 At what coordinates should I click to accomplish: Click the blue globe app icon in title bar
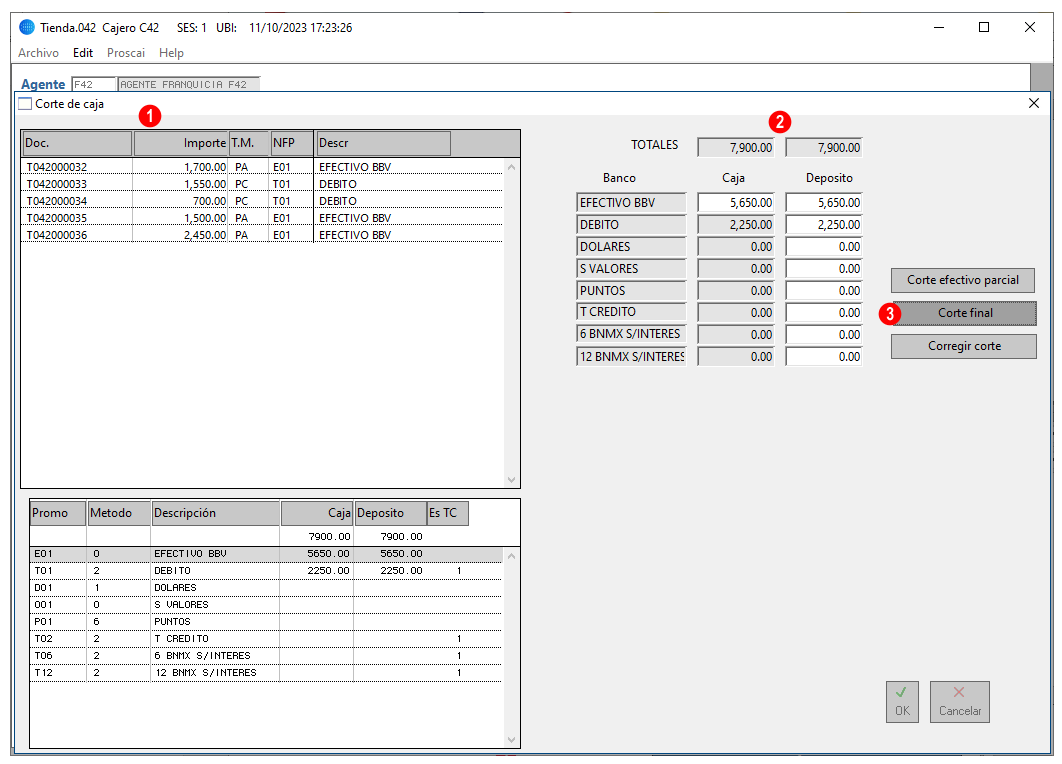point(26,27)
